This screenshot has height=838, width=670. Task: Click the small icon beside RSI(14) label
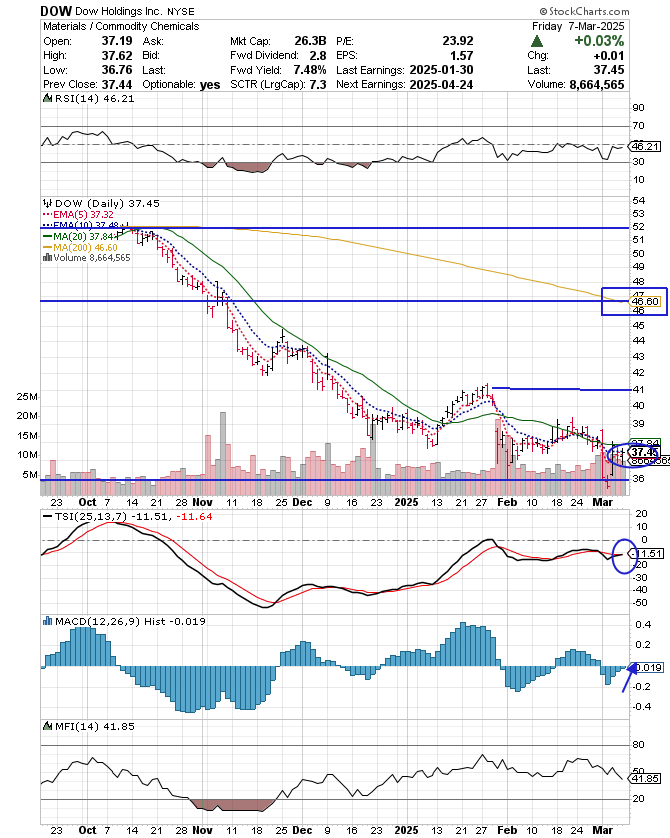[48, 98]
